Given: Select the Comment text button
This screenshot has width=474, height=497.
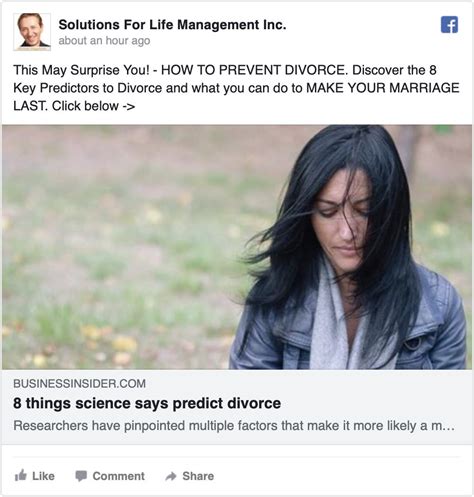Looking at the screenshot, I should pos(118,476).
